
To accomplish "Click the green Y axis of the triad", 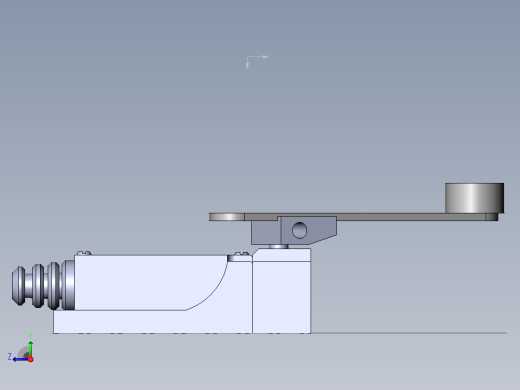I will pos(30,349).
